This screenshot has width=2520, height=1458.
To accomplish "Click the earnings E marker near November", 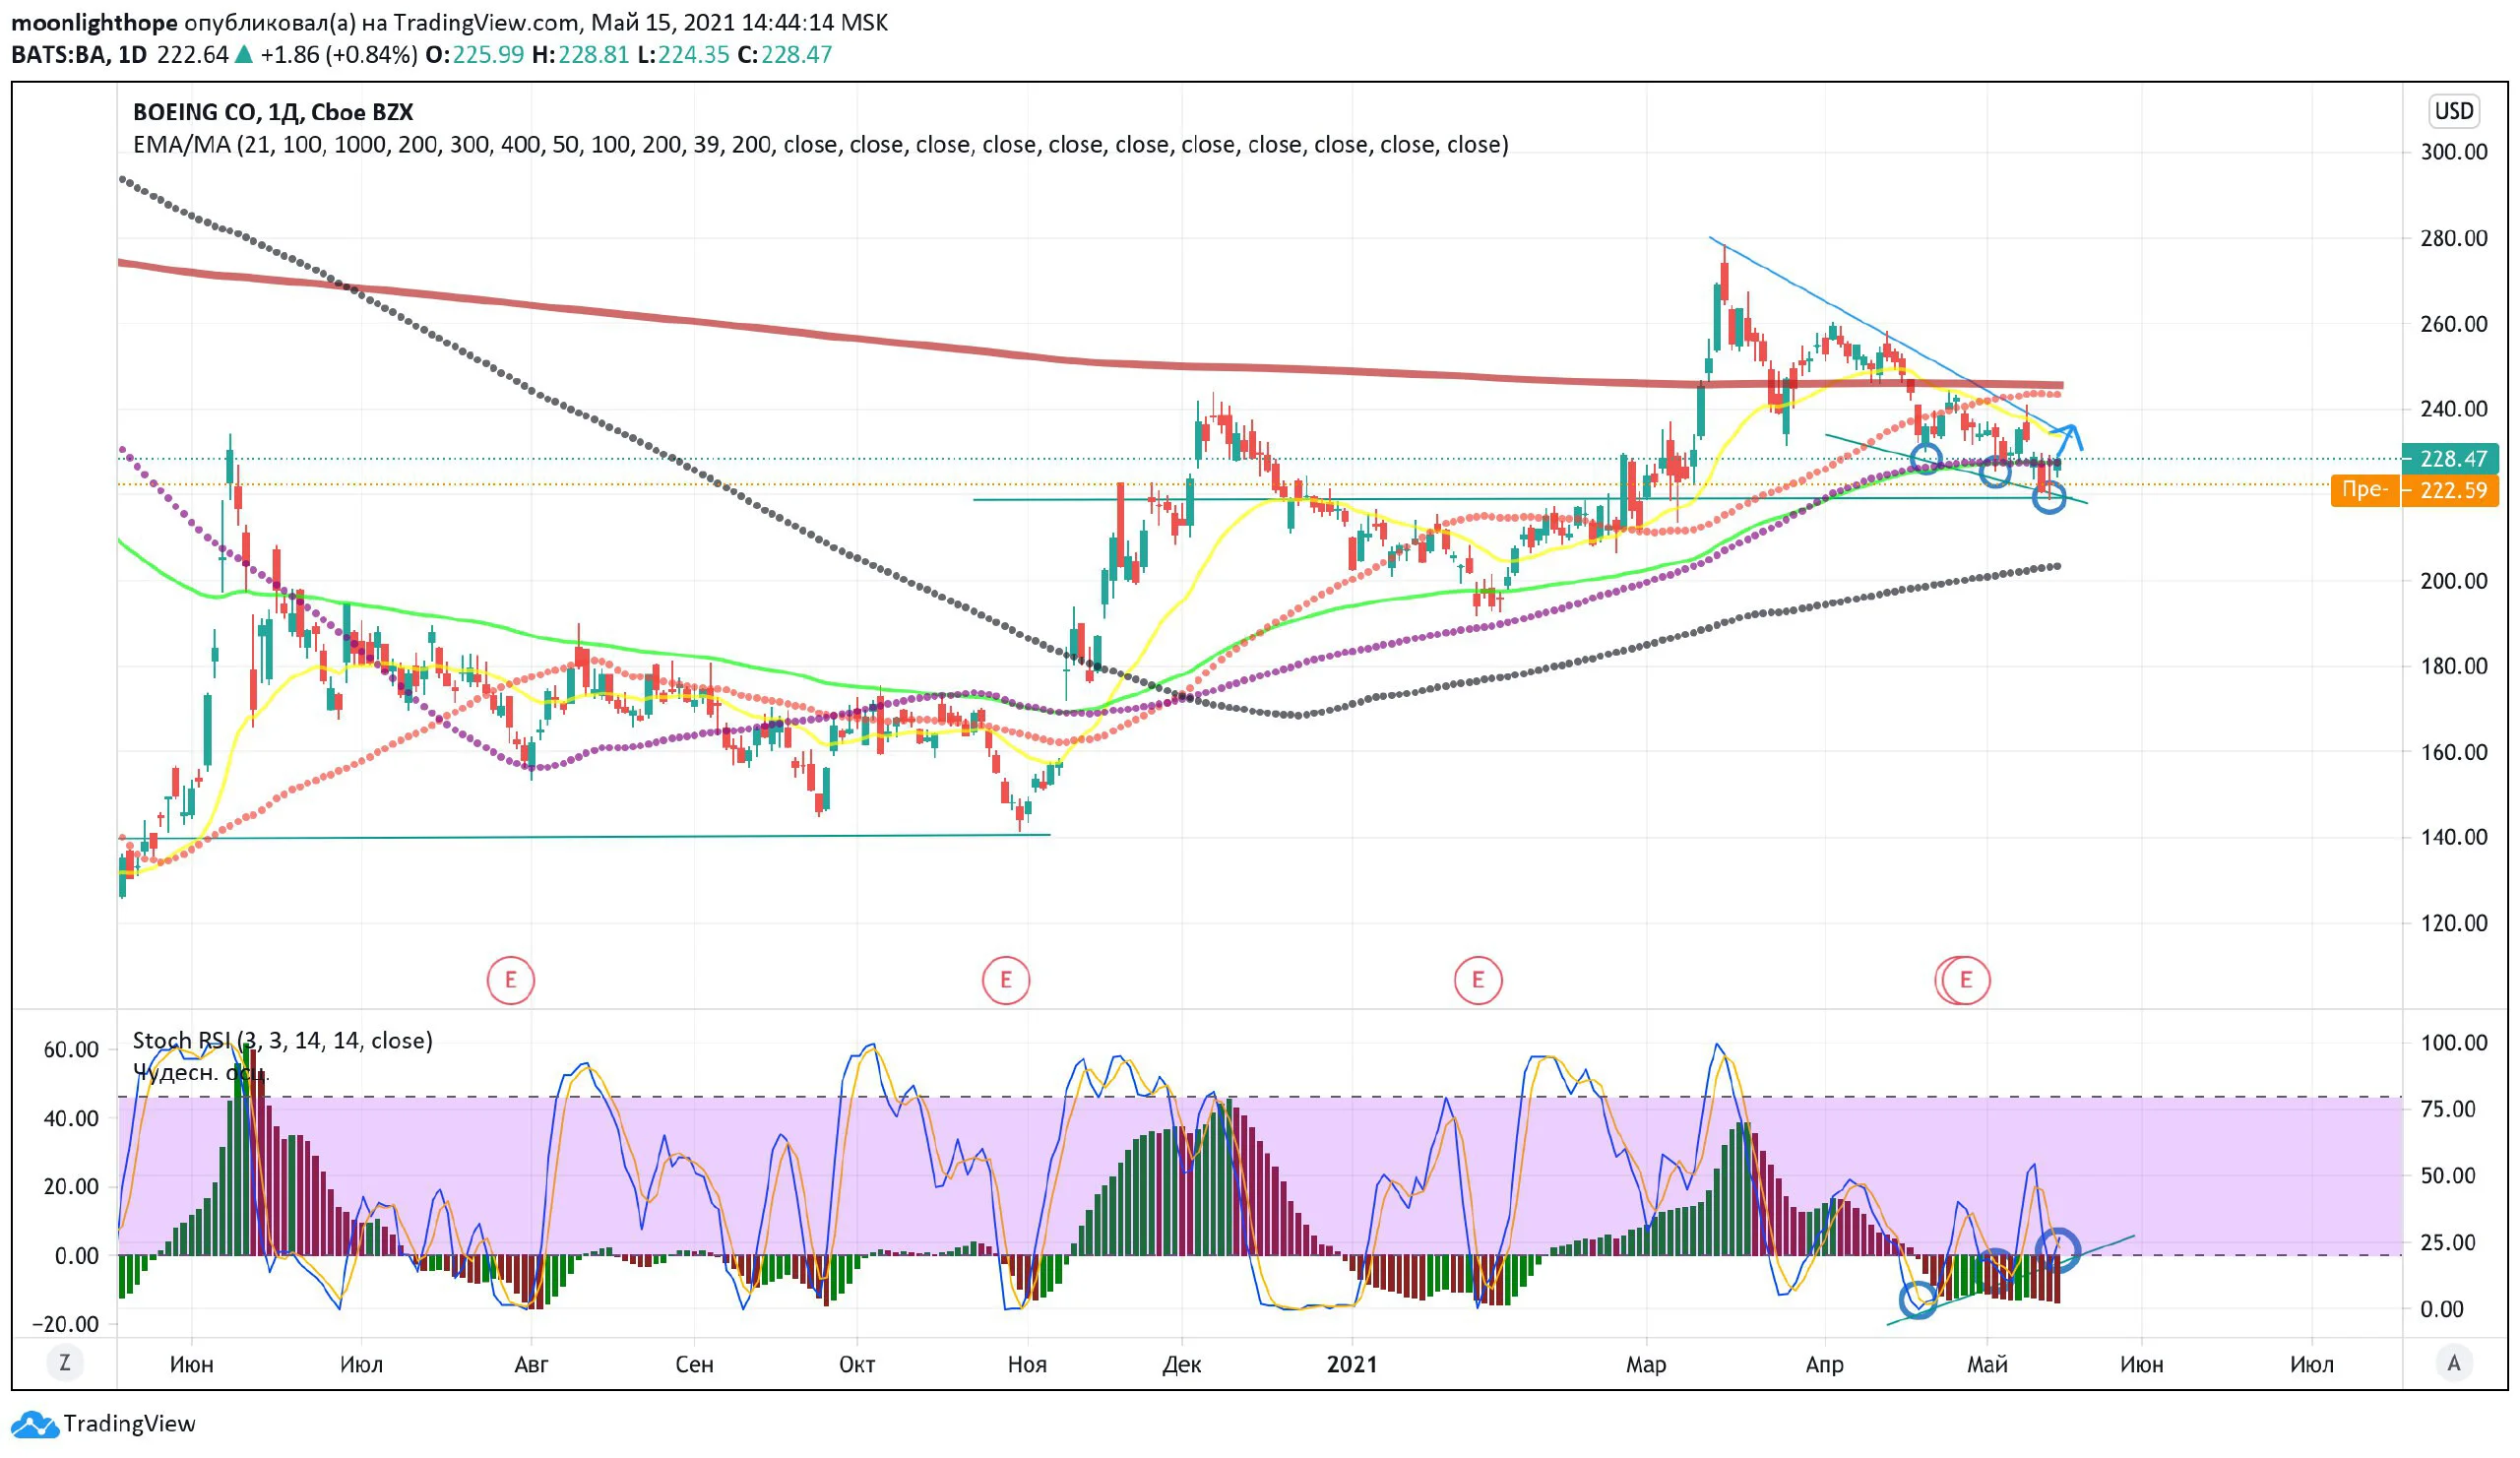I will (x=1005, y=979).
